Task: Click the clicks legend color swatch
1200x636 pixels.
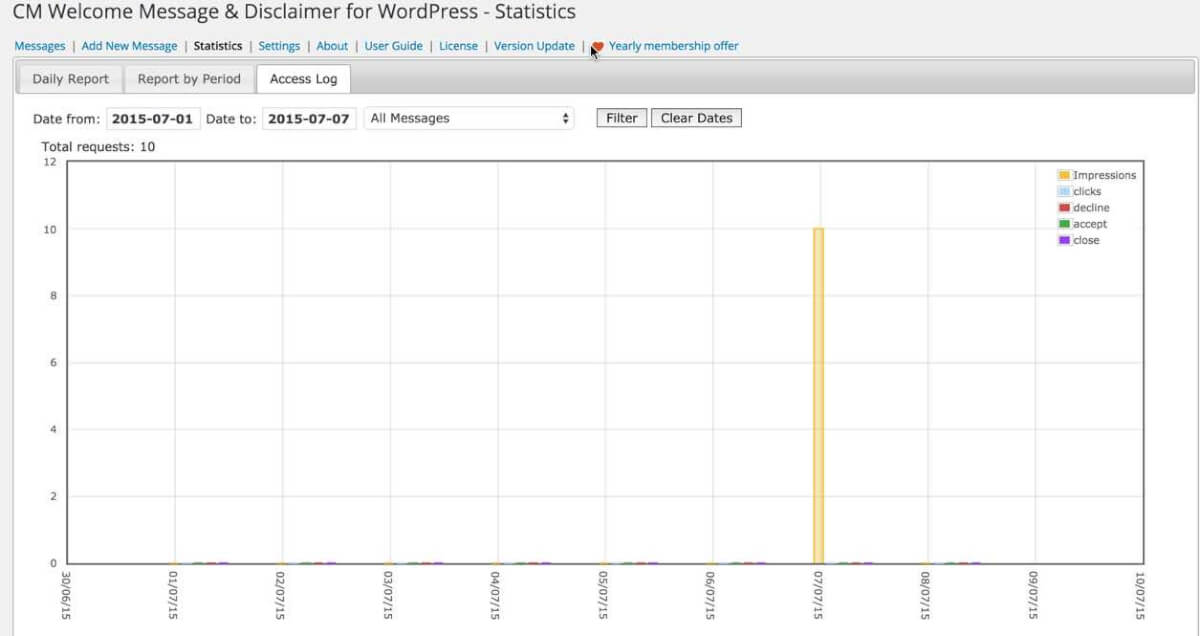Action: (x=1064, y=191)
